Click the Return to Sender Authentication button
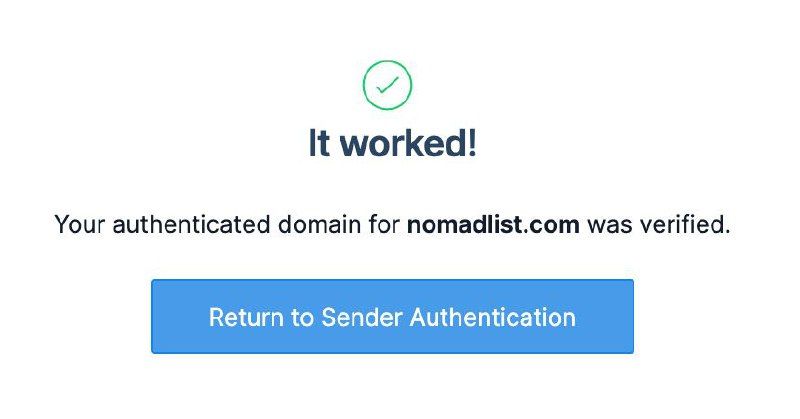This screenshot has height=419, width=800. tap(392, 317)
